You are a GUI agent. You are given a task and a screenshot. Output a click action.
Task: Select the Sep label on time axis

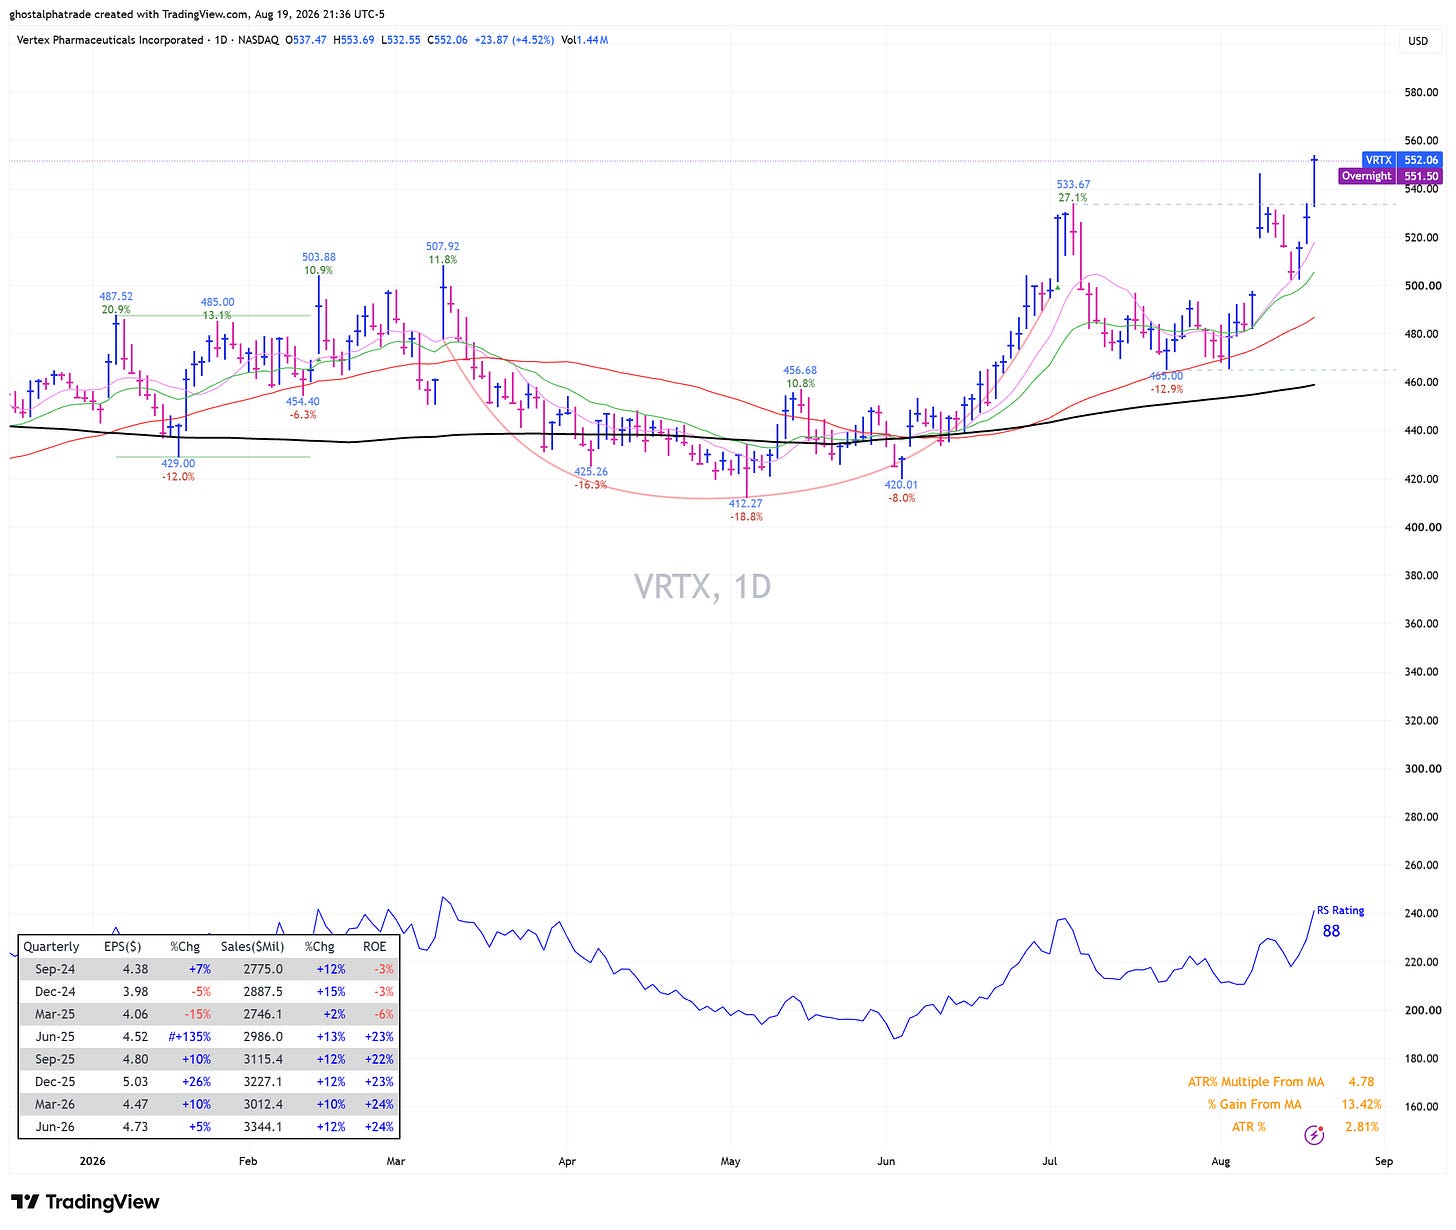[x=1384, y=1161]
